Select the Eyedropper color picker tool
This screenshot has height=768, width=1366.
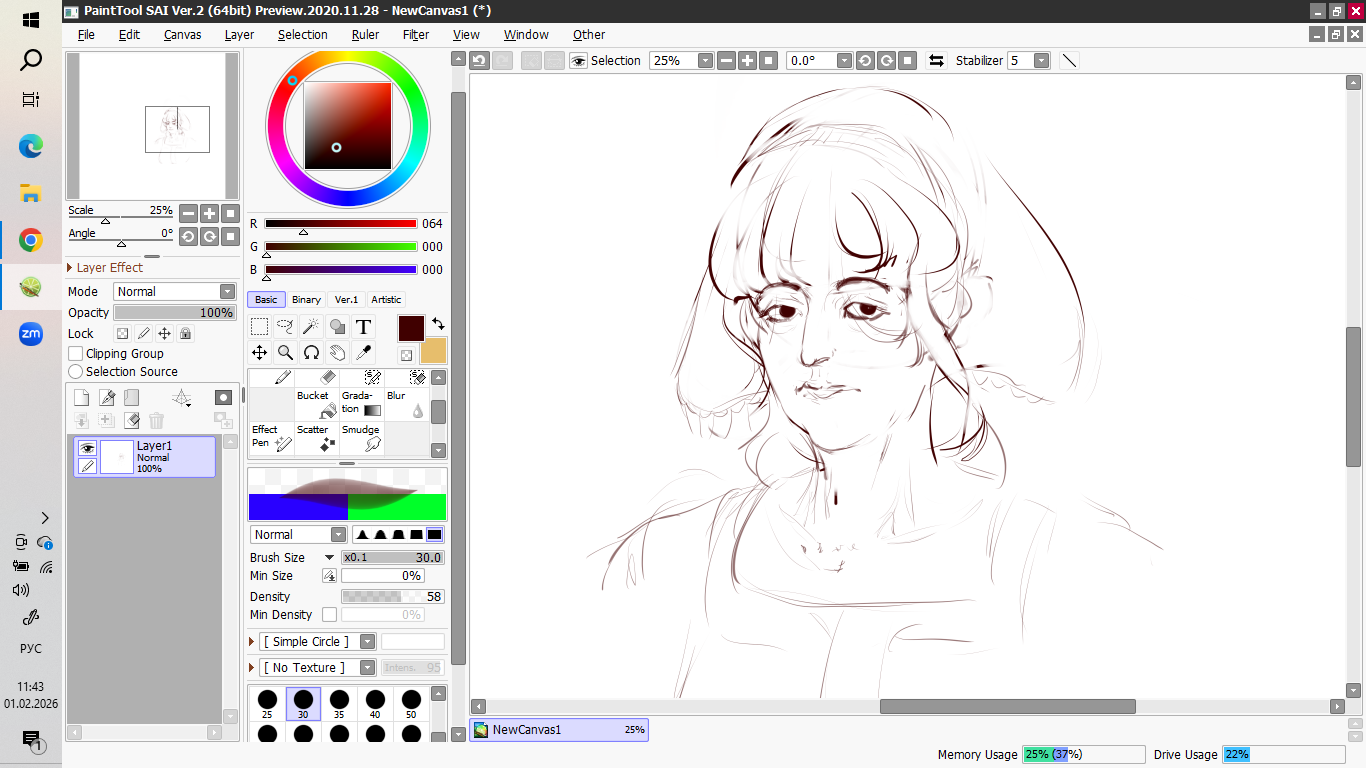[x=363, y=352]
